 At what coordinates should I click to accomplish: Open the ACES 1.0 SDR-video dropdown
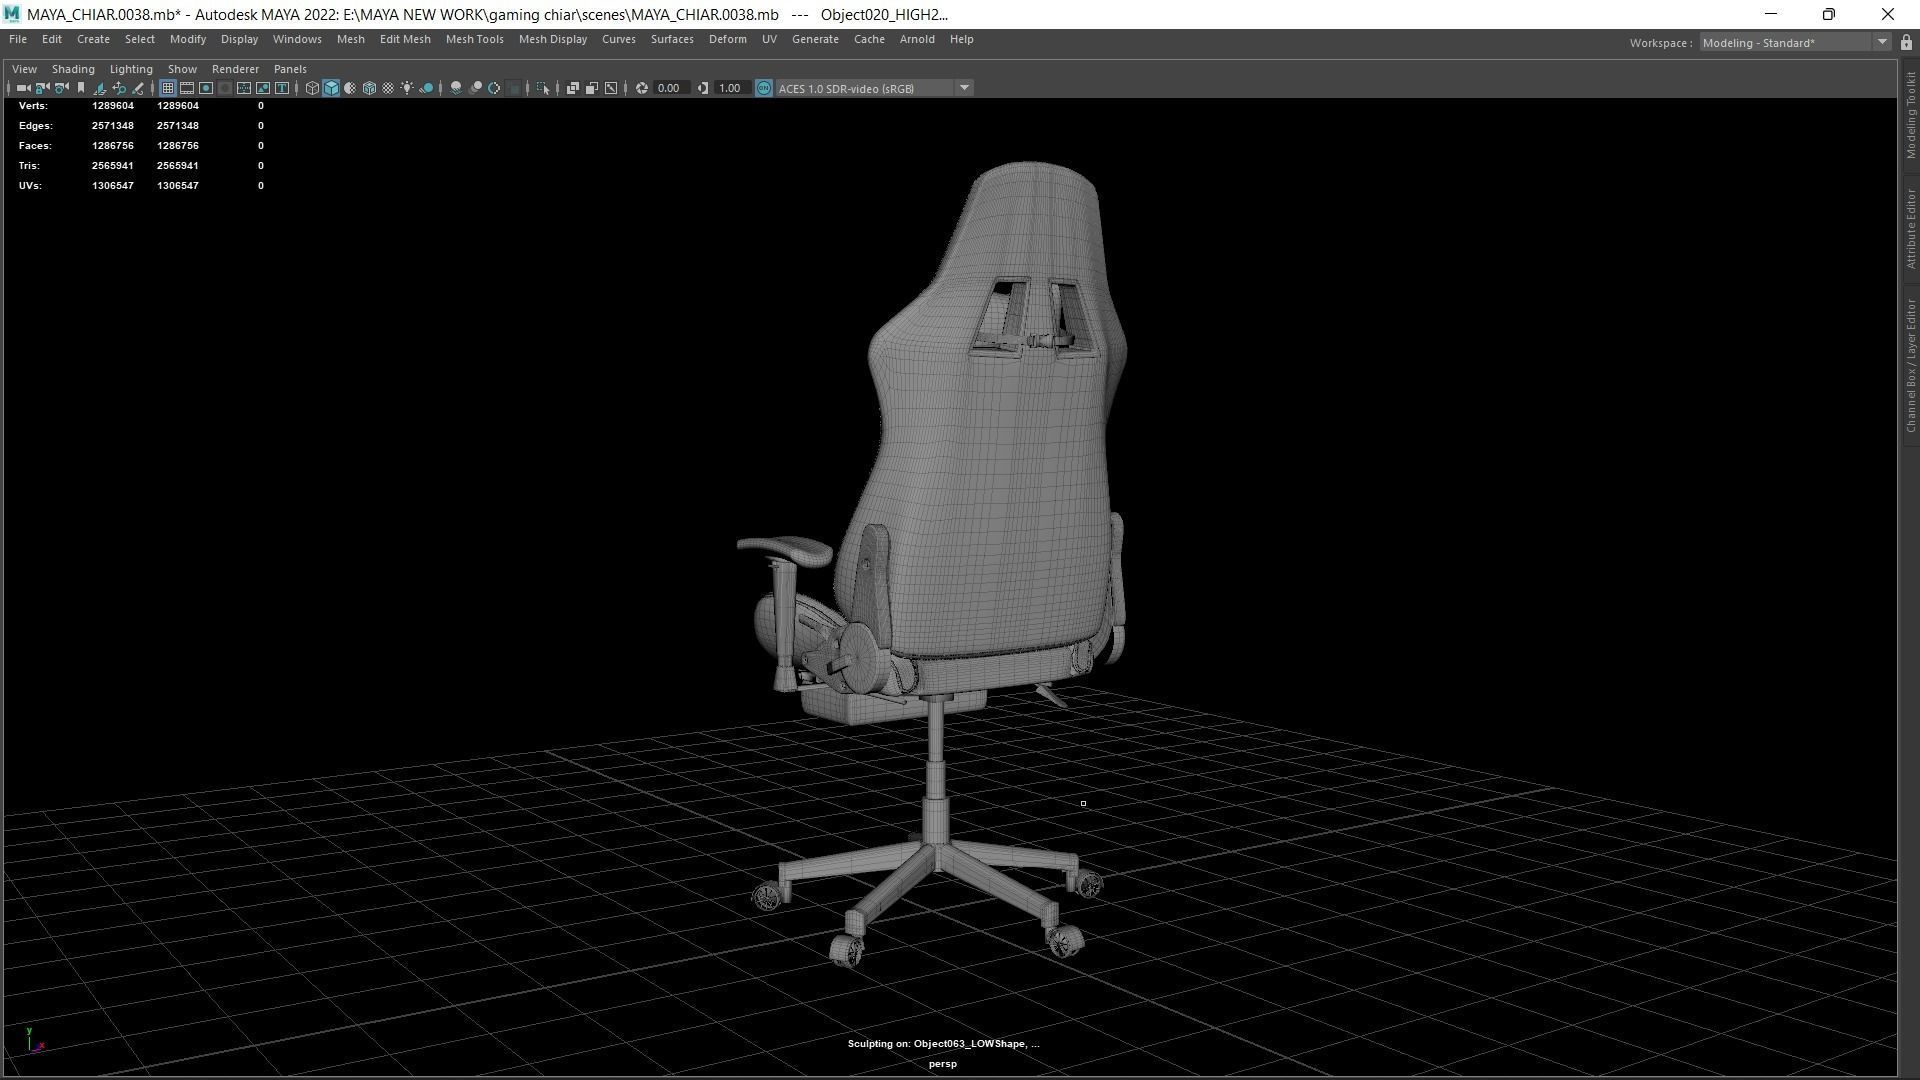(x=875, y=88)
